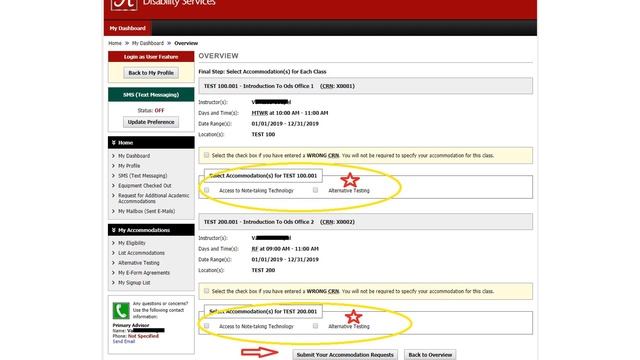Check Access to Note-taking Technology for TEST 200.001
Image resolution: width=640 pixels, height=360 pixels.
207,326
